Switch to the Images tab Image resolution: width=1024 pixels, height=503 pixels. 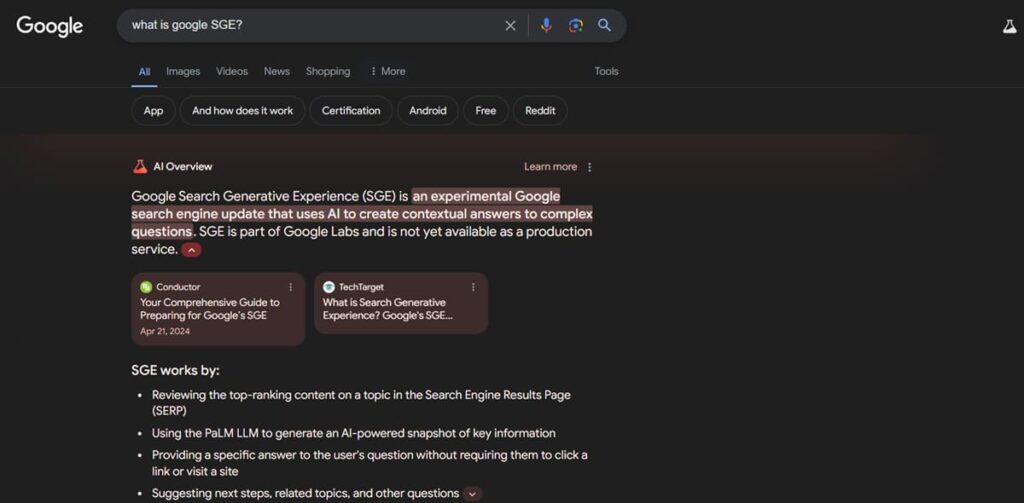(x=183, y=71)
